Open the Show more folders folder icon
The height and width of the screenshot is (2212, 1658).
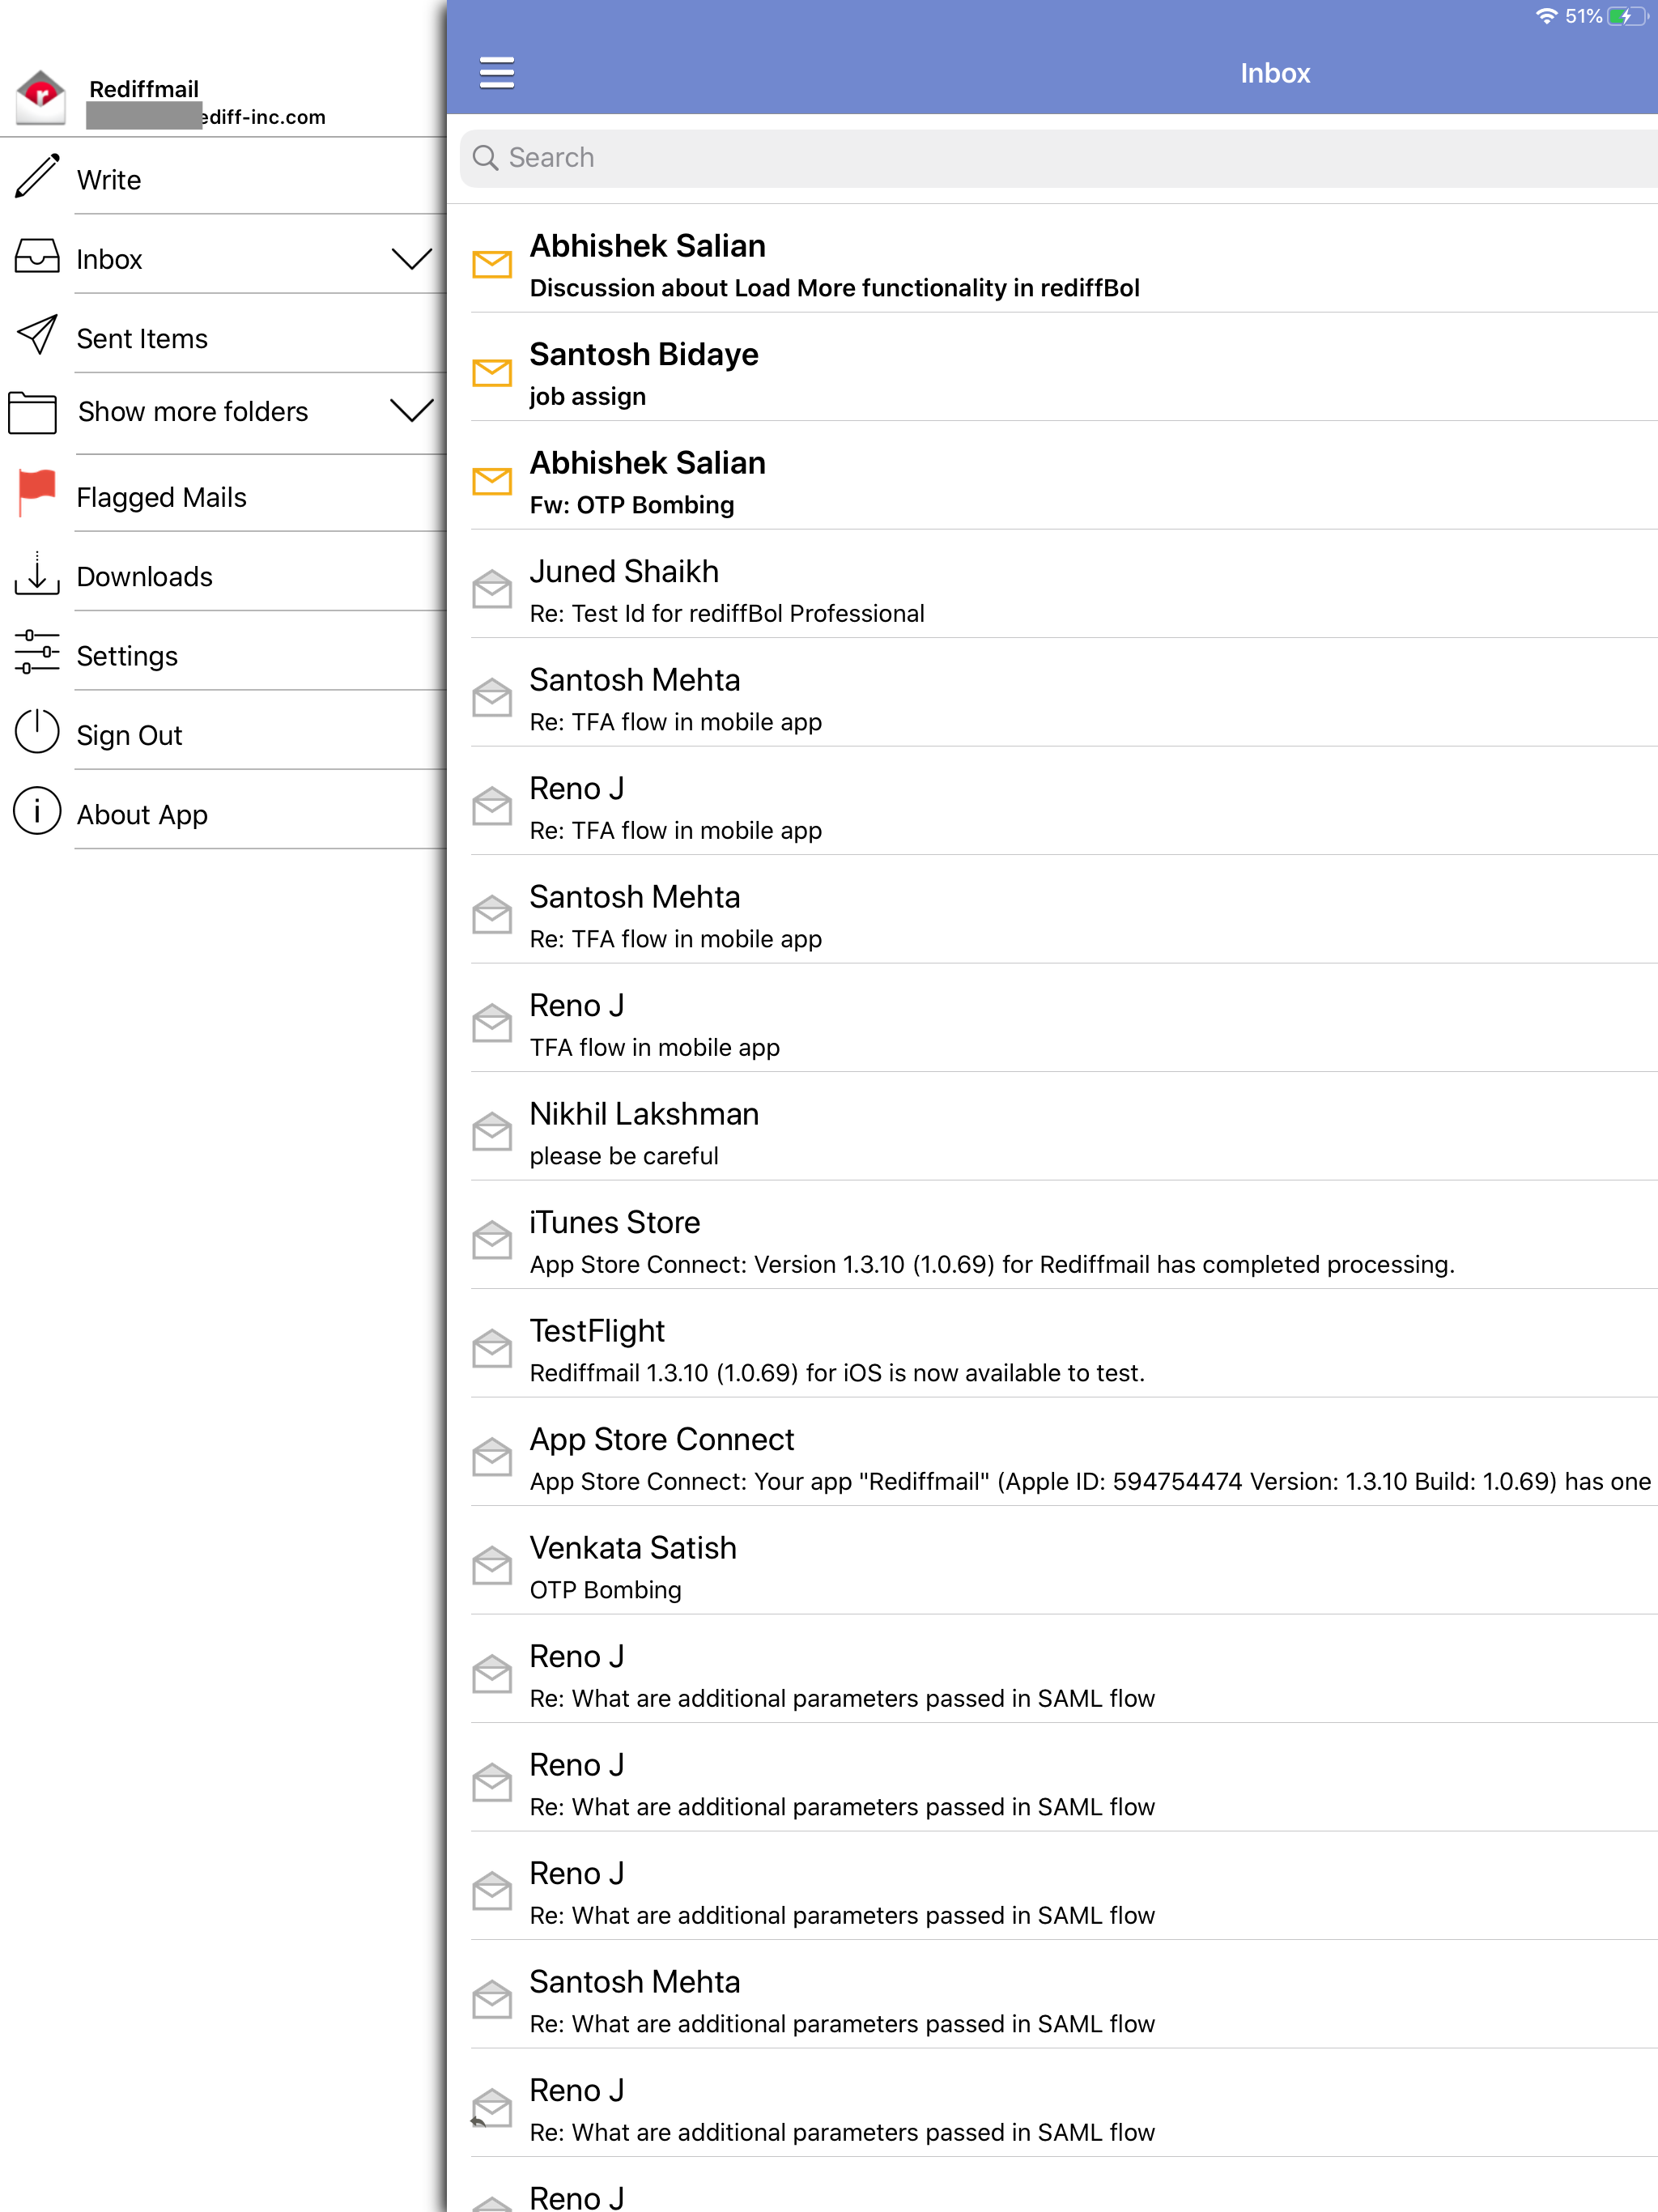coord(33,412)
